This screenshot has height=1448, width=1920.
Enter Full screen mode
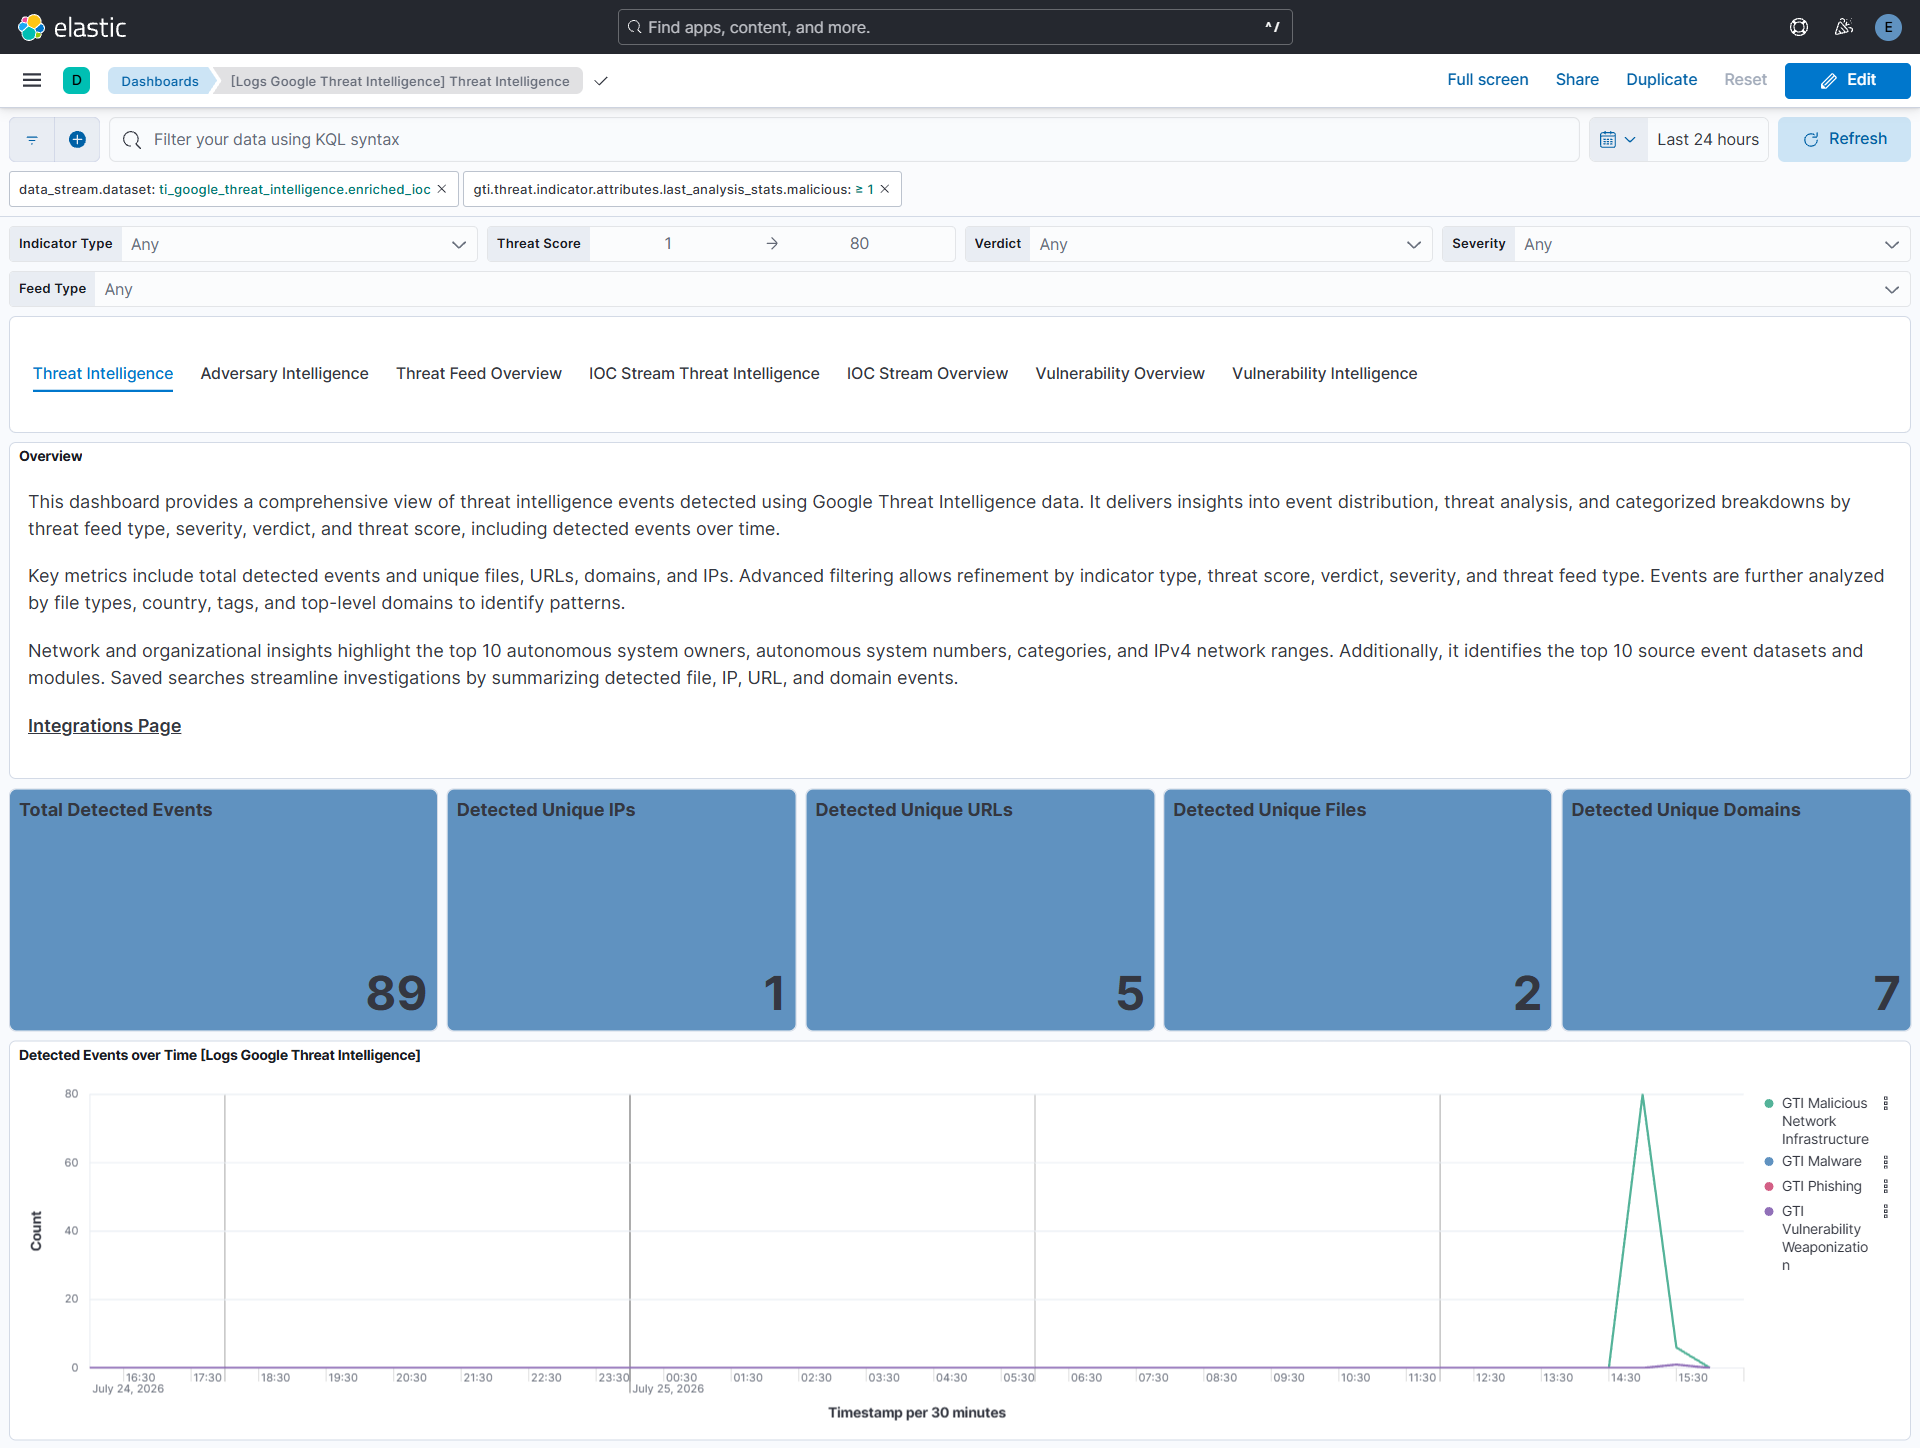(x=1487, y=80)
